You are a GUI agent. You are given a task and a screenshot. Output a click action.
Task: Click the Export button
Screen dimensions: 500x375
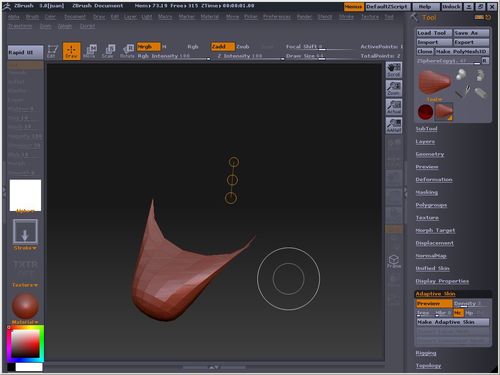click(x=471, y=42)
